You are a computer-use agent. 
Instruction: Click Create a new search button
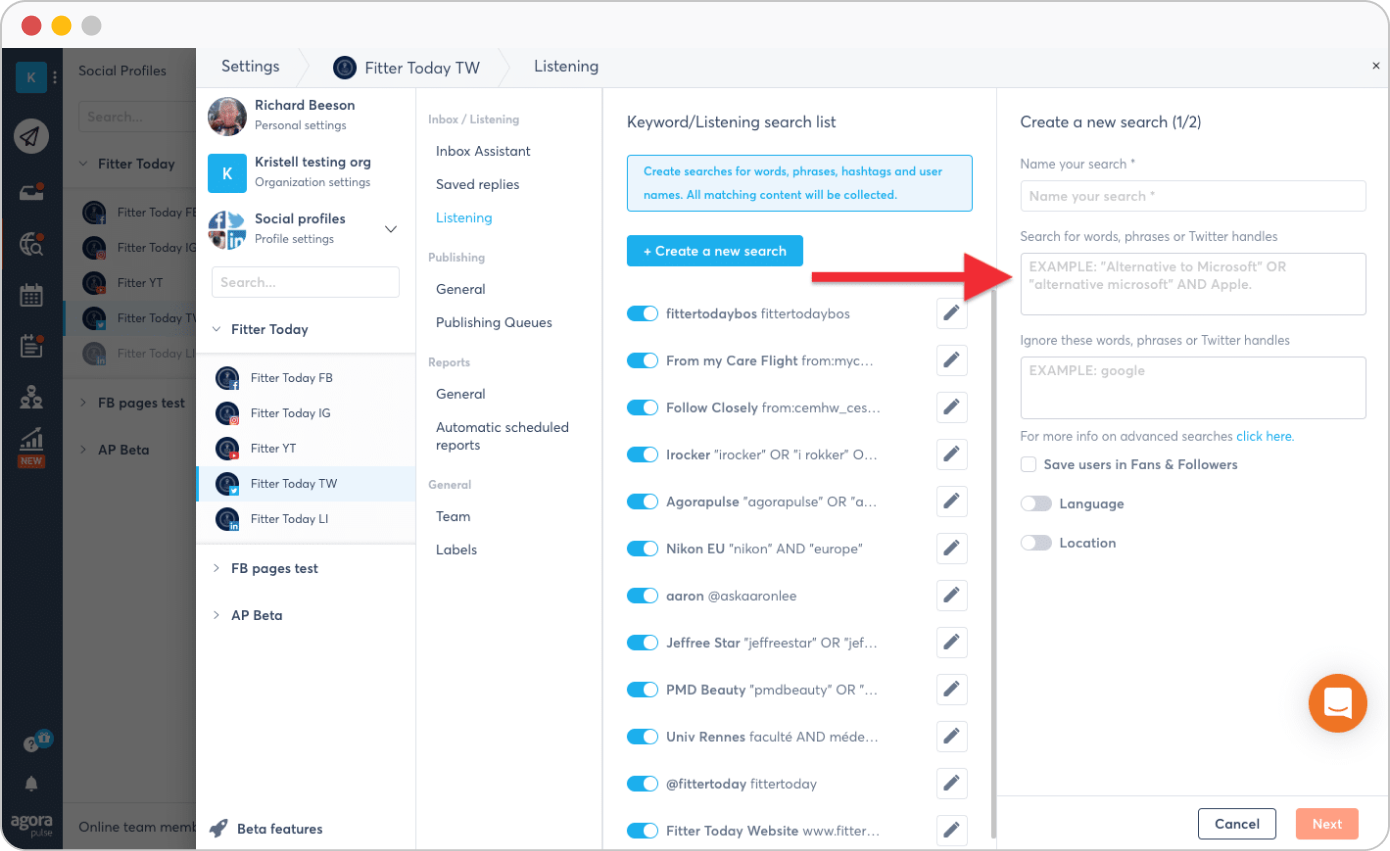[x=715, y=251]
